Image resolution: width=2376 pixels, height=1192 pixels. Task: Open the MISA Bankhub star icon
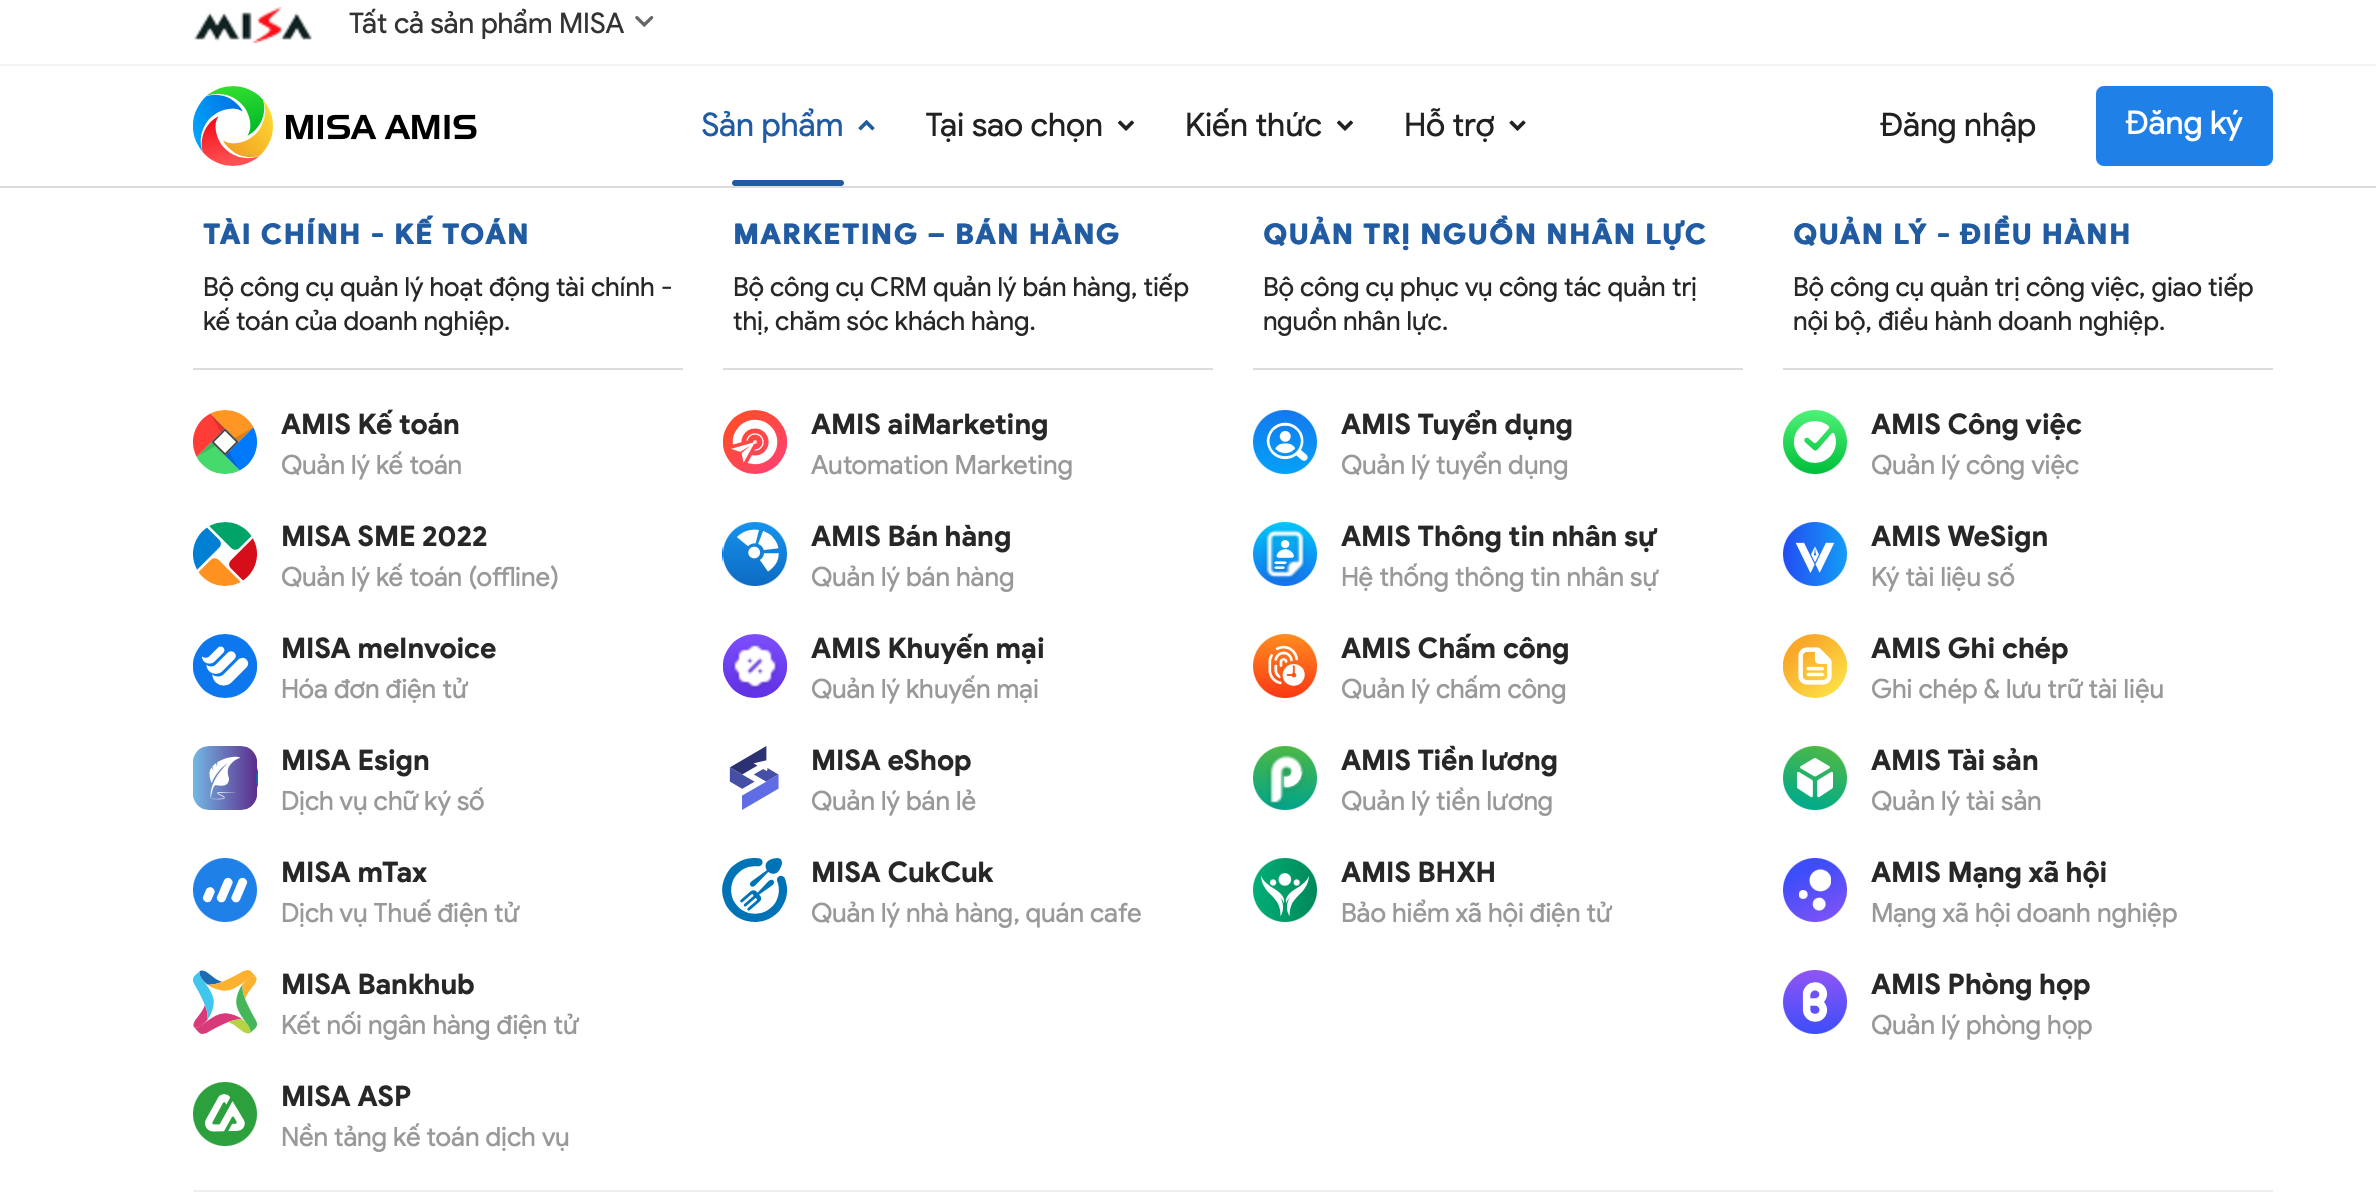point(225,1002)
